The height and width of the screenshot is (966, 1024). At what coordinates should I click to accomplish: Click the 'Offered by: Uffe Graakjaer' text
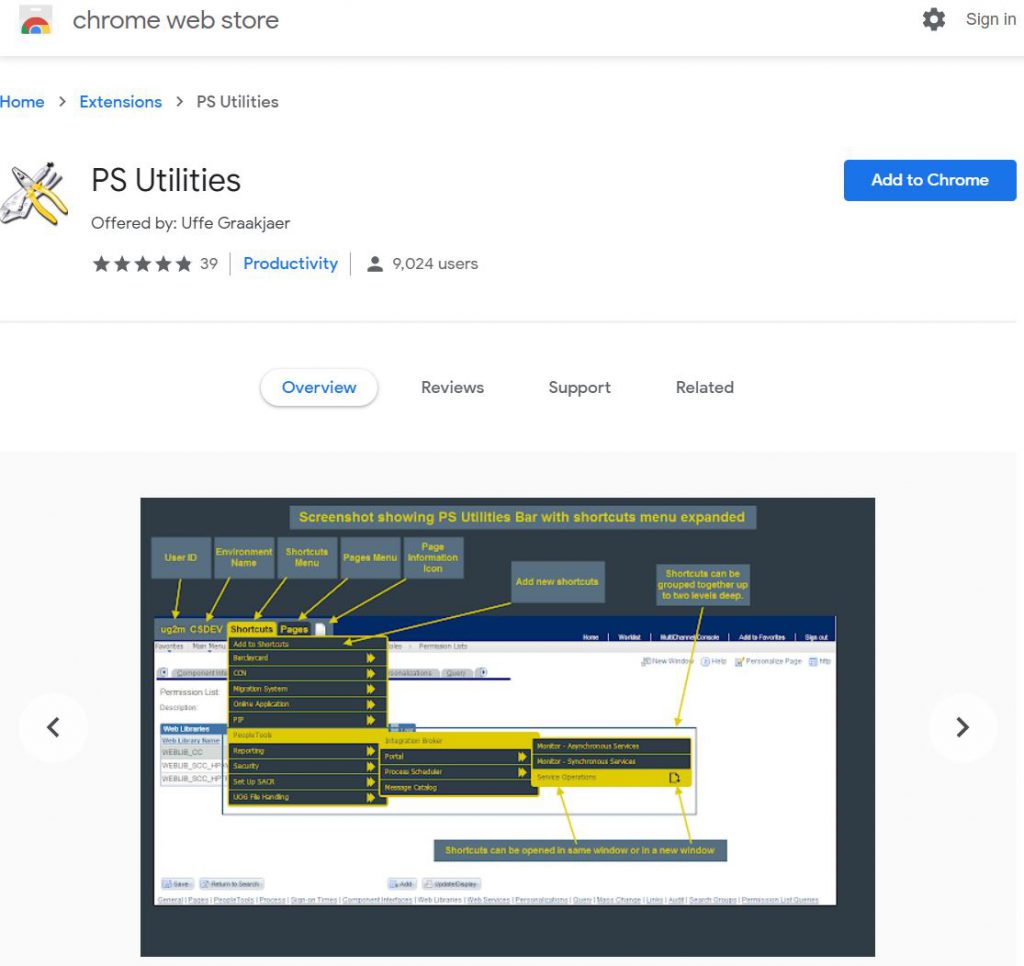point(190,223)
